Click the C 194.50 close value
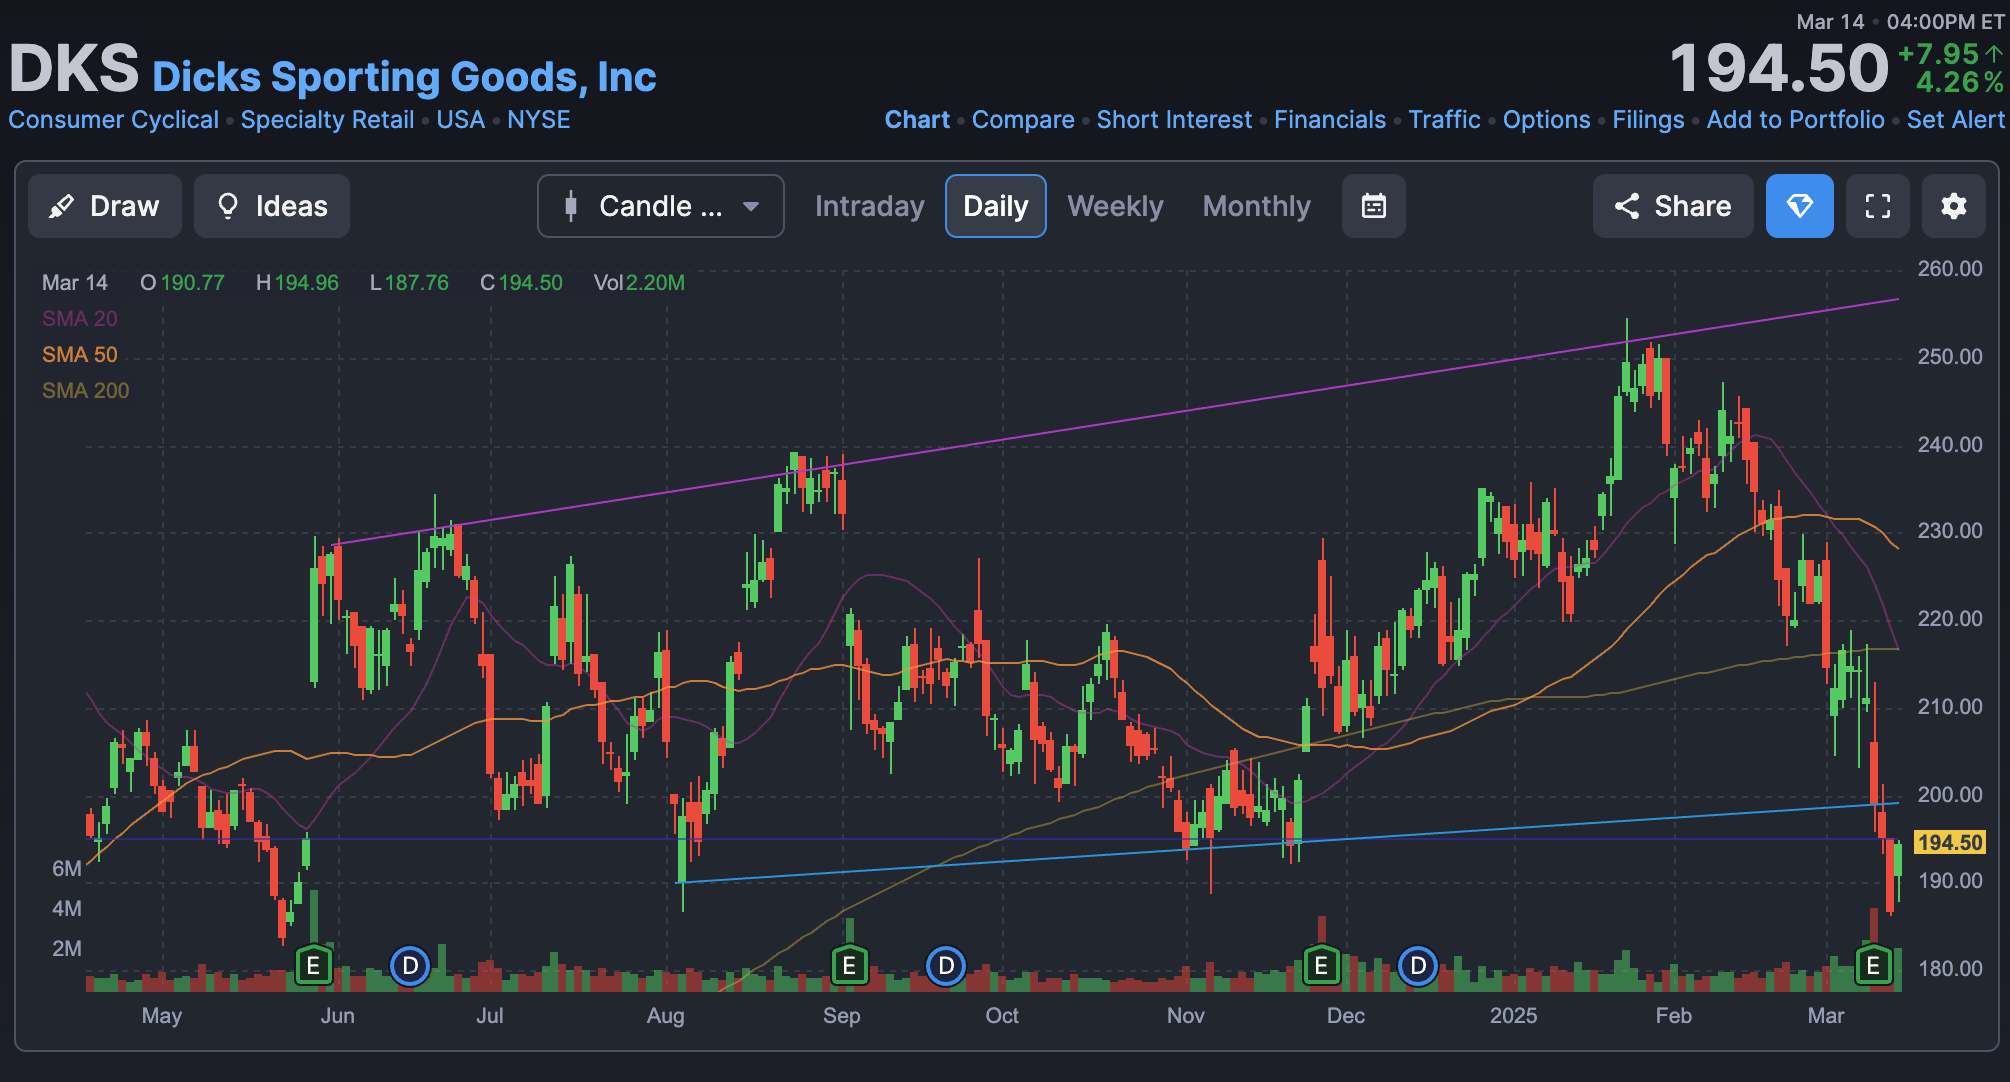2010x1082 pixels. 521,283
